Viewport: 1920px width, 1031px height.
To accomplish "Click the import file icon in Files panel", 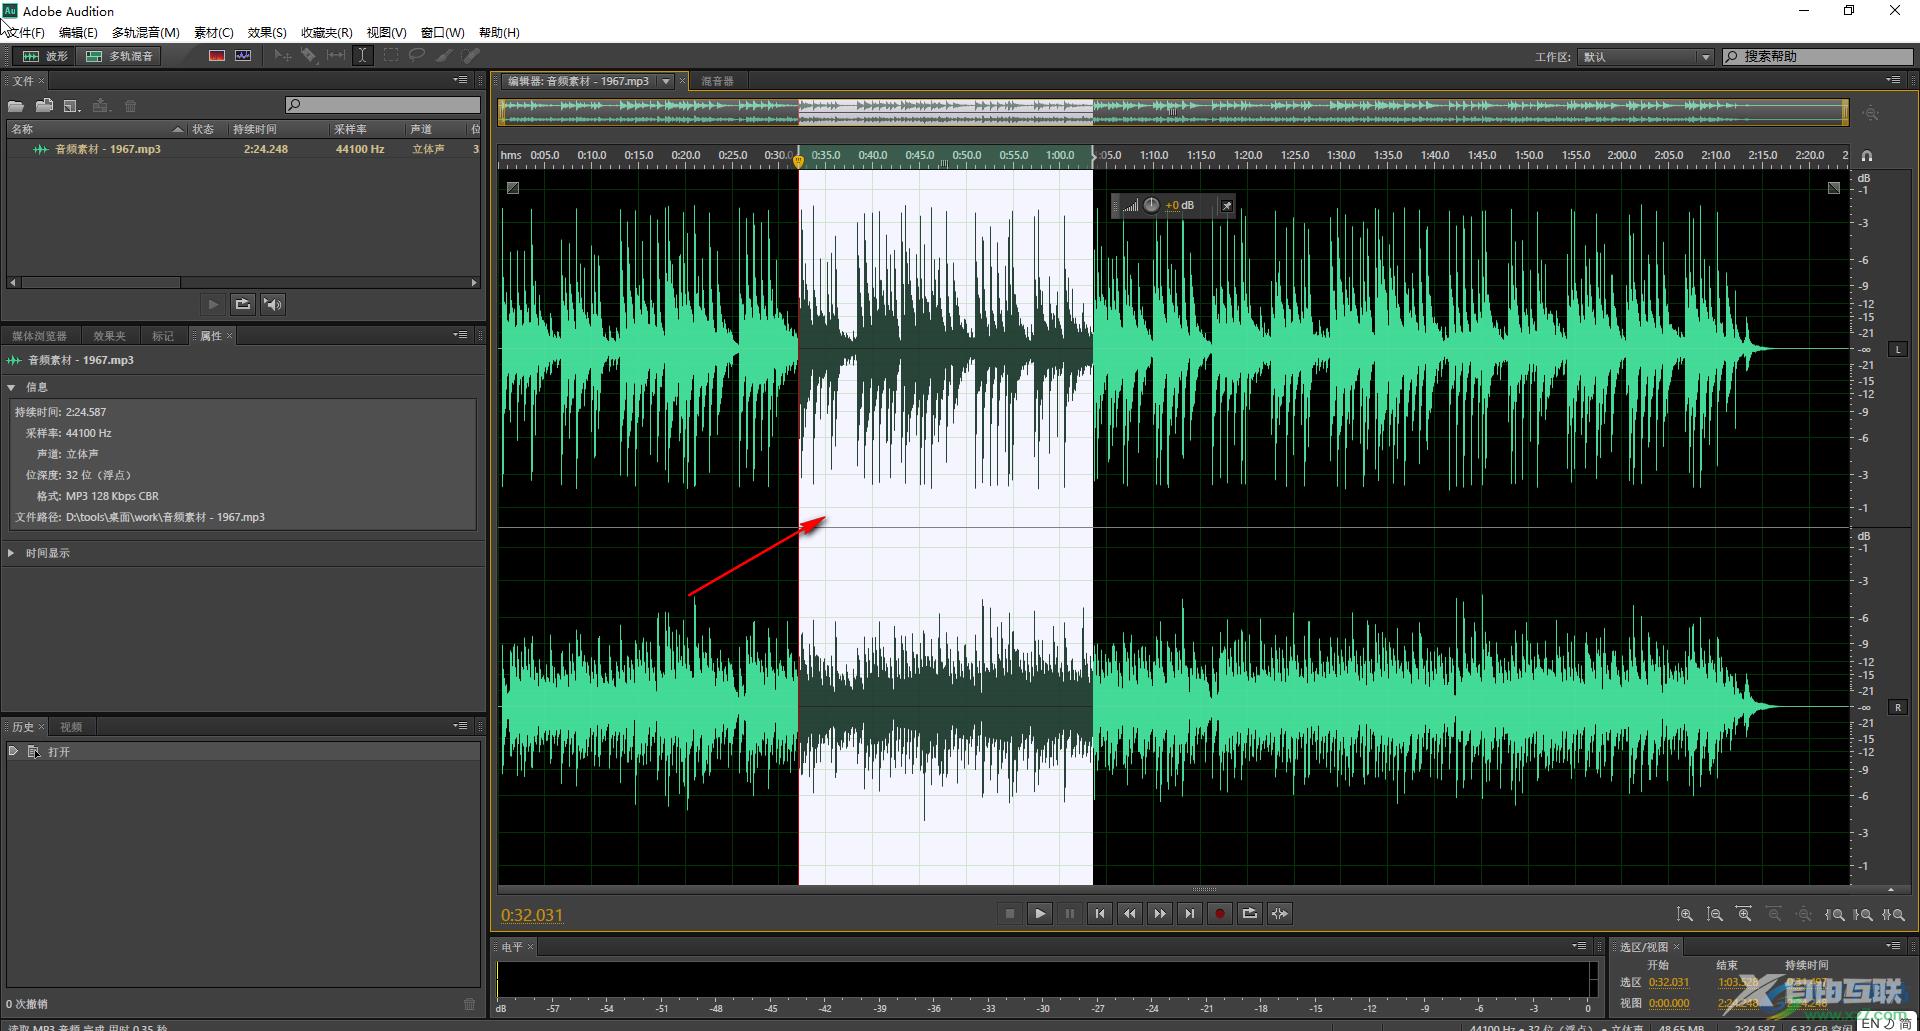I will point(44,105).
